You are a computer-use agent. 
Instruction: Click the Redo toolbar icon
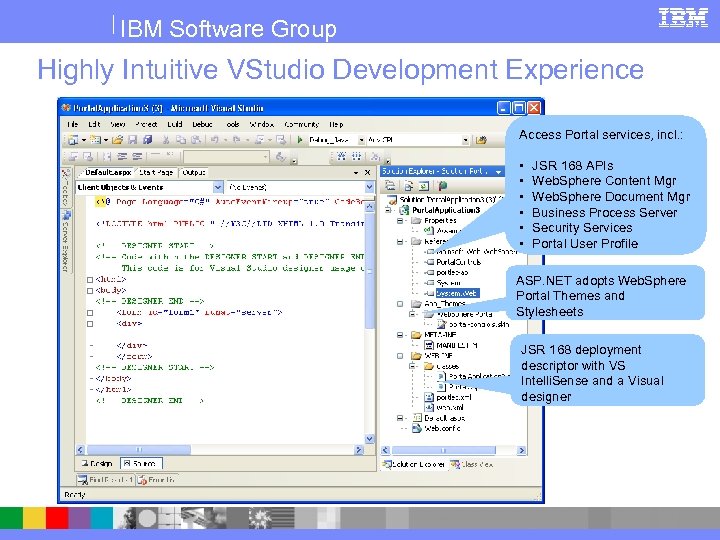pyautogui.click(x=236, y=140)
